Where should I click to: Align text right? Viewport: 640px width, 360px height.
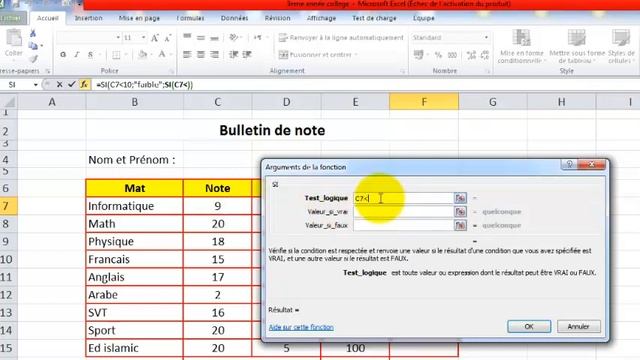(214, 54)
